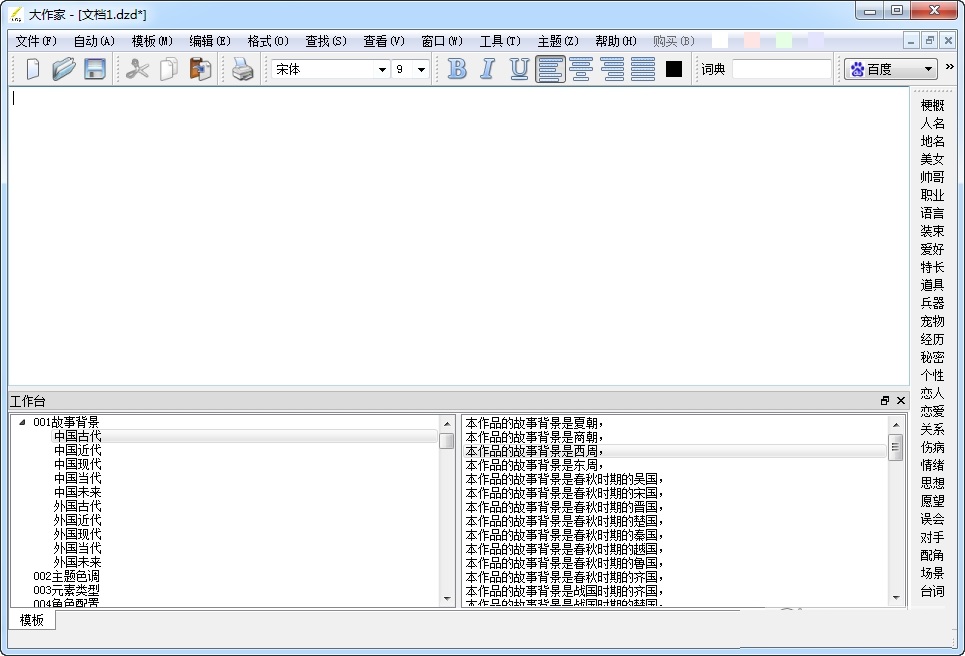Open the 百度 search engine dropdown

tap(891, 69)
